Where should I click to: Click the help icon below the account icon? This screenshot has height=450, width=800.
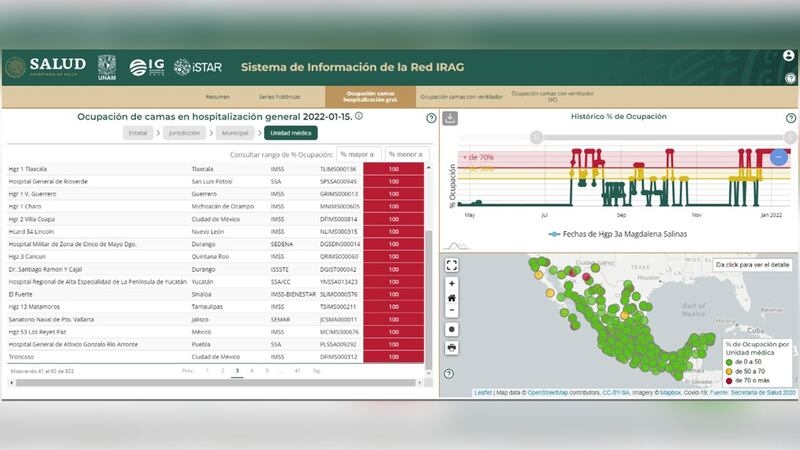point(790,78)
